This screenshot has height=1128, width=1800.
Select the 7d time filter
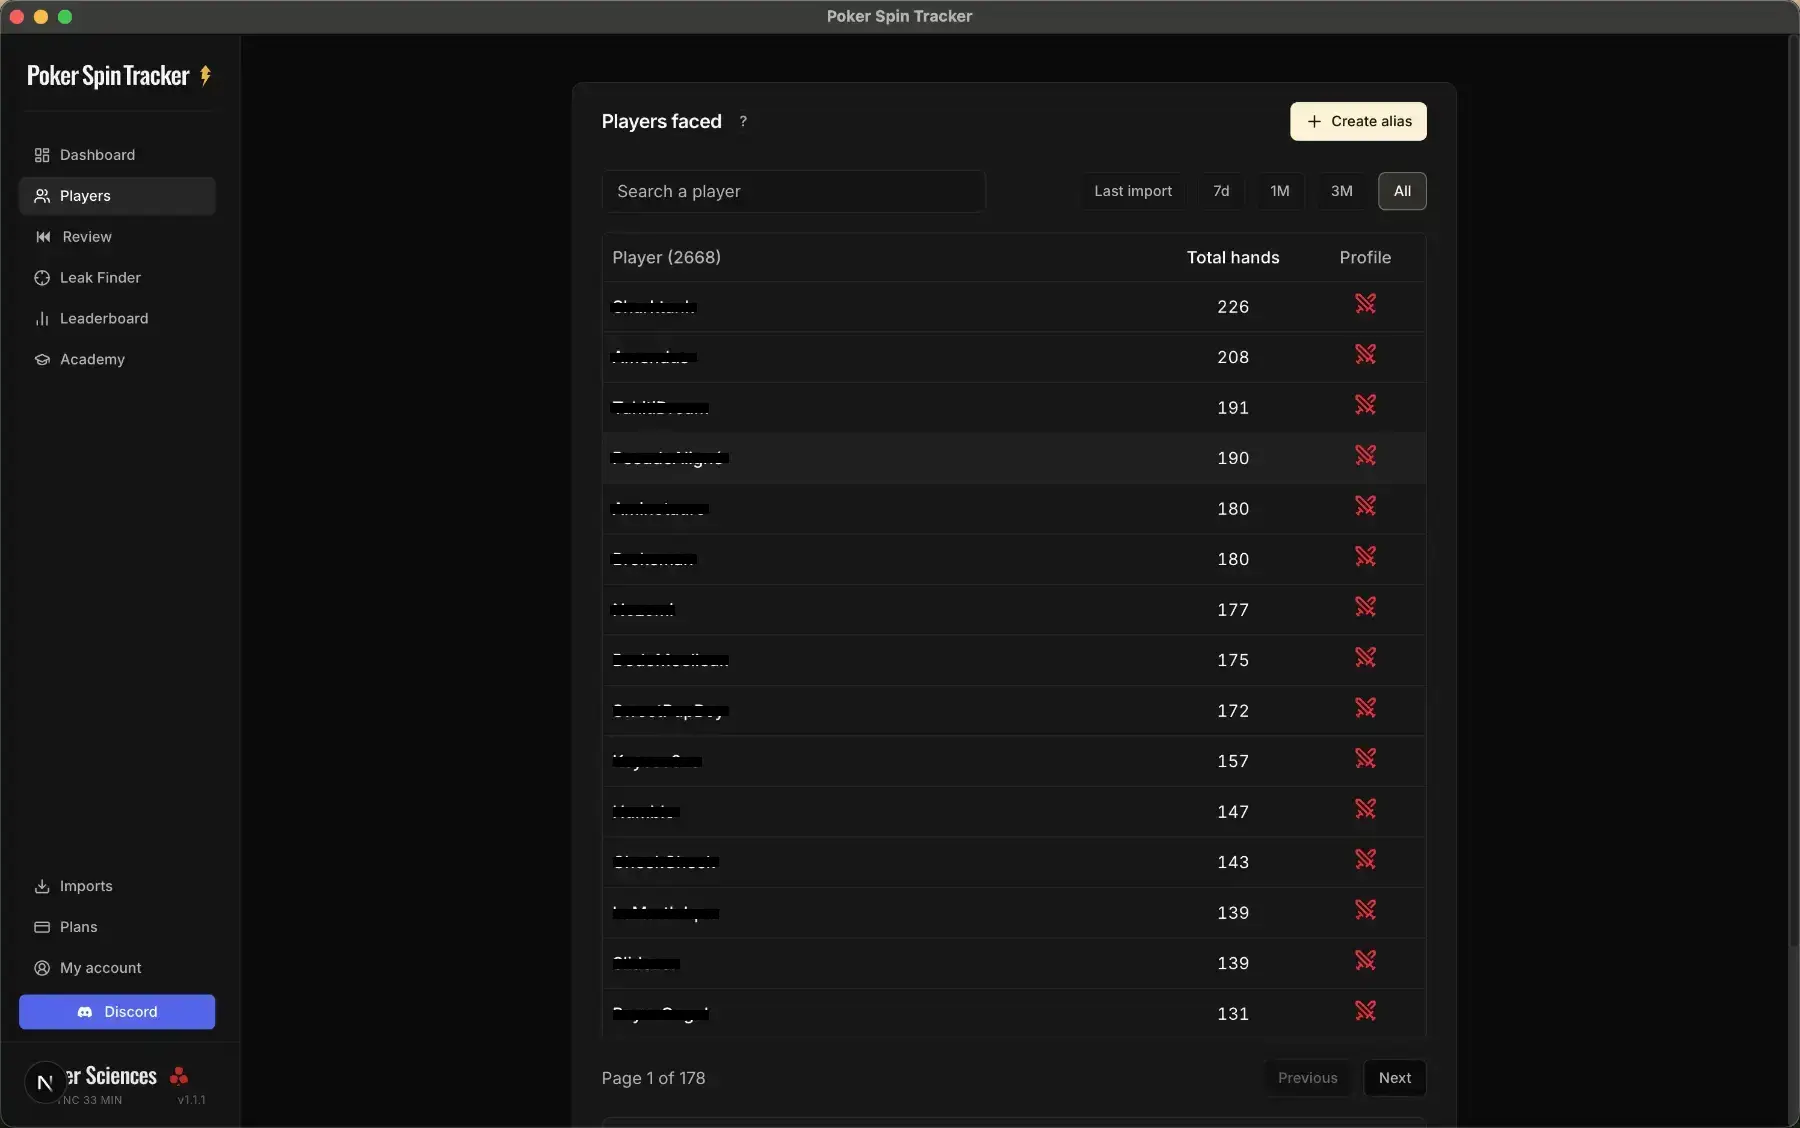[x=1220, y=191]
